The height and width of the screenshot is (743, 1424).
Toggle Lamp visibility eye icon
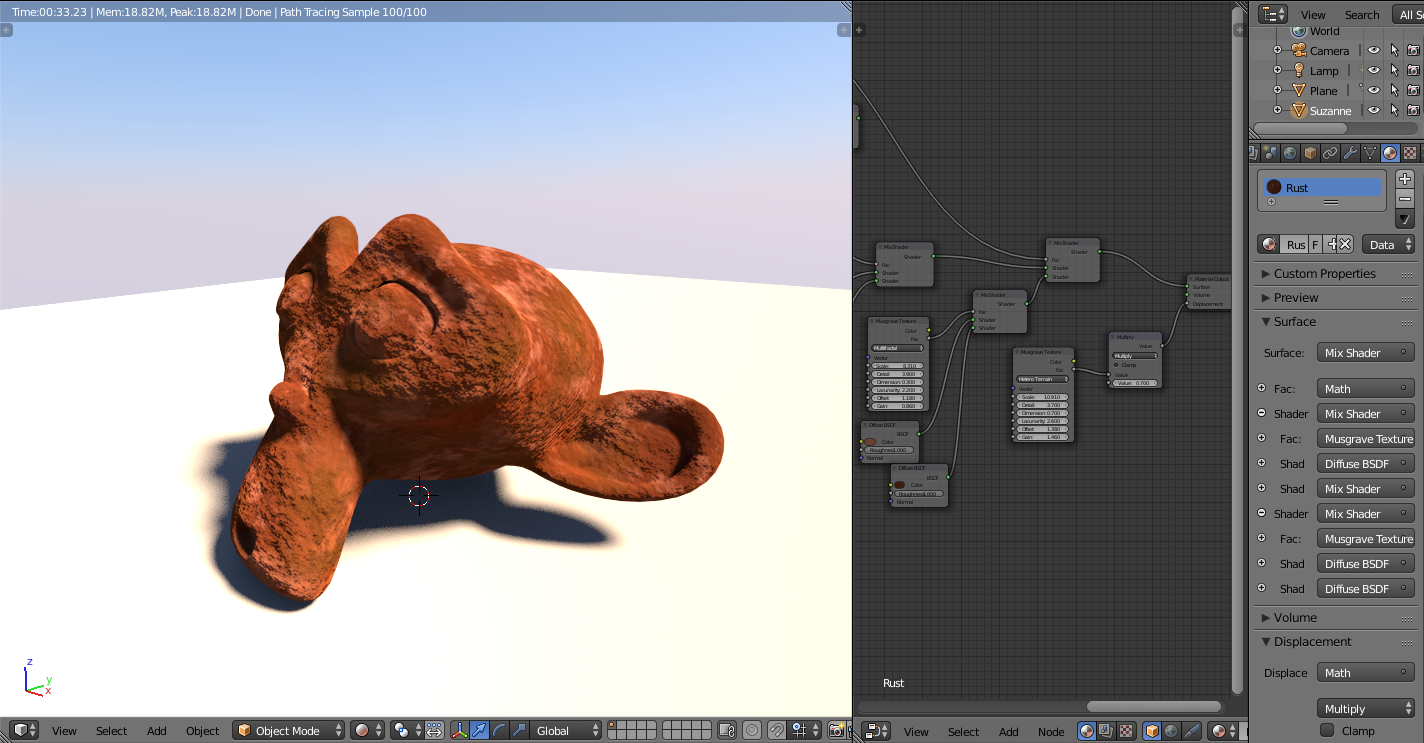[x=1374, y=71]
